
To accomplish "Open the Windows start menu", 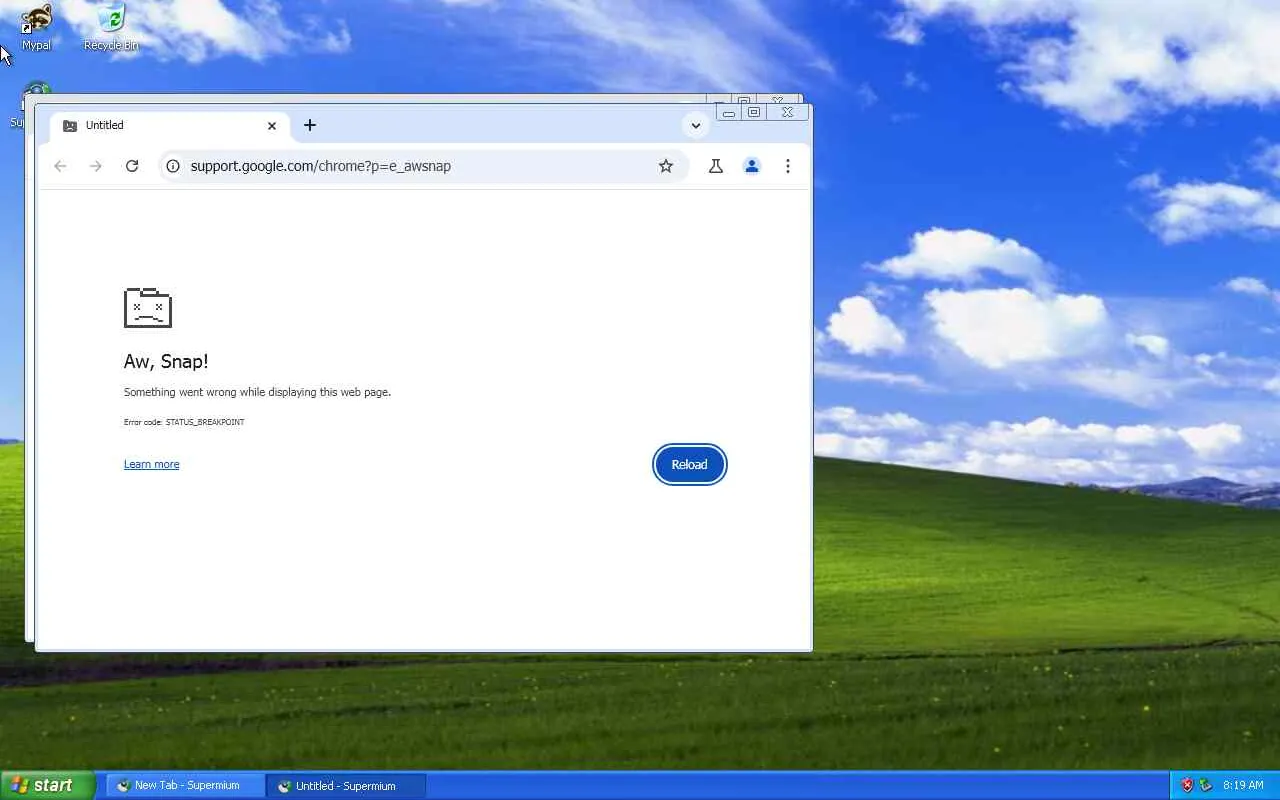I will point(48,785).
